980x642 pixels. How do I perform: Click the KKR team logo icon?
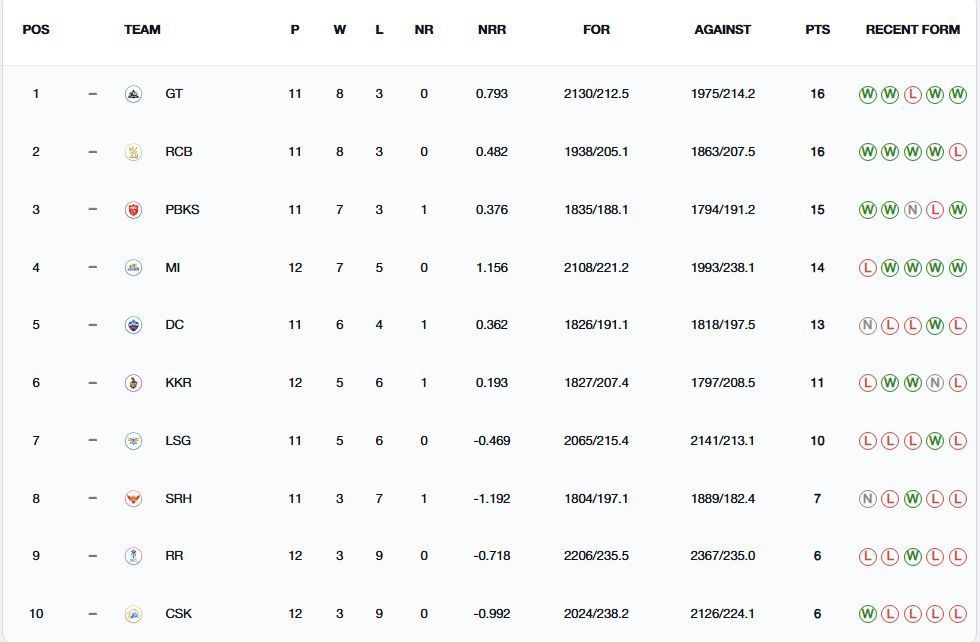coord(133,383)
